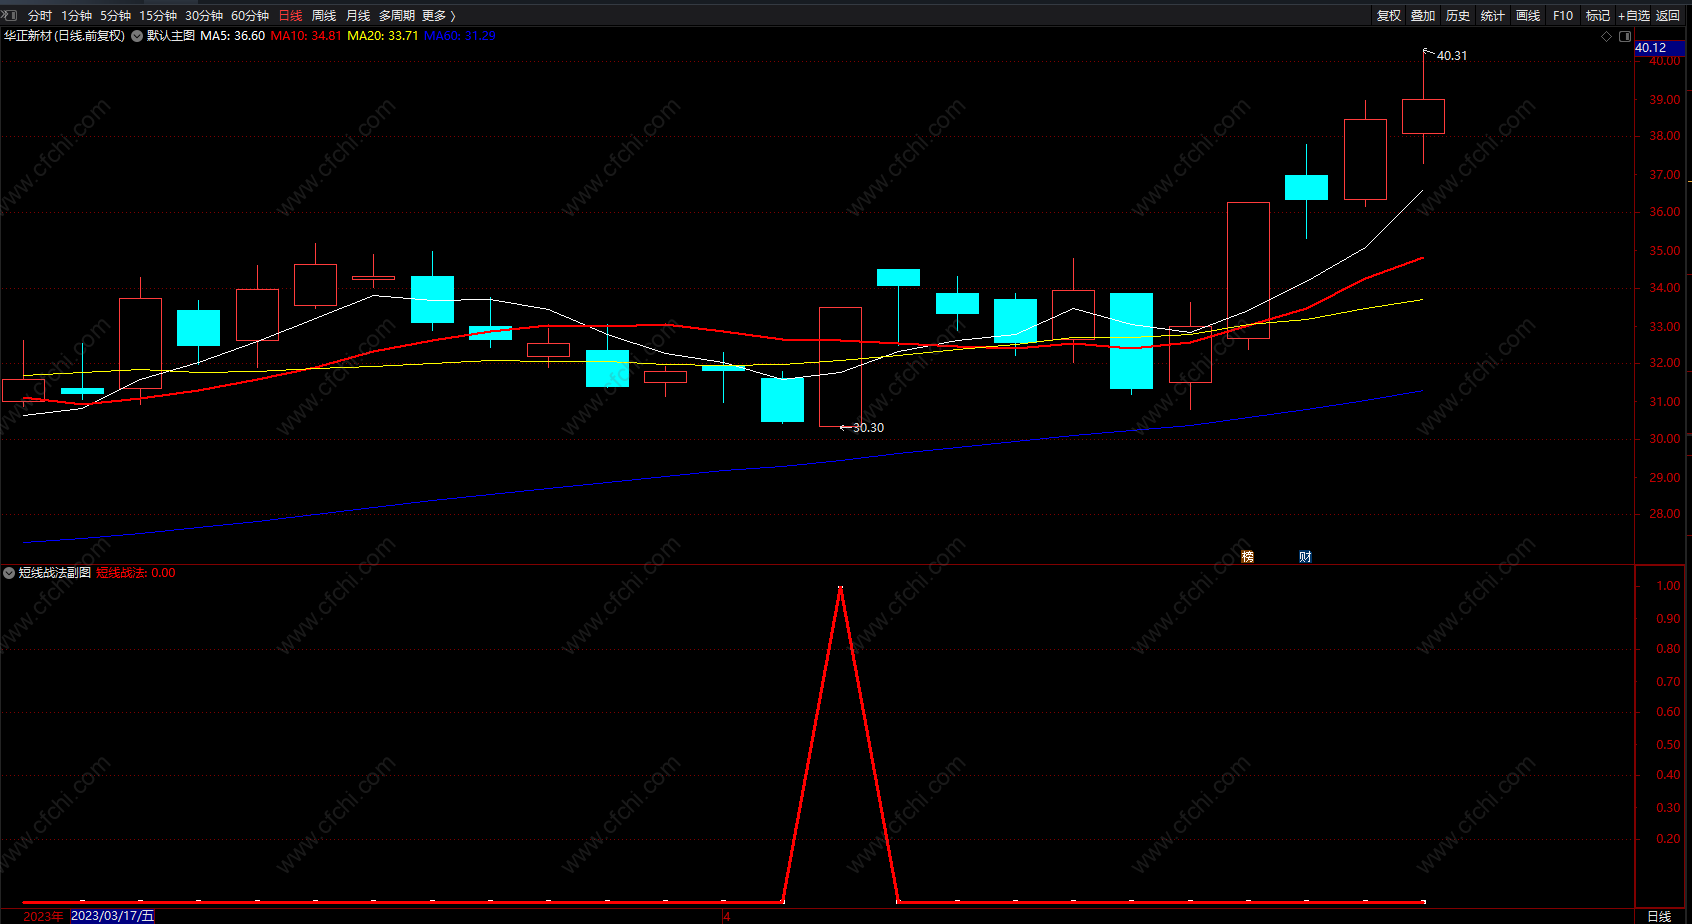Click the 短线战法副图 sub-chart label
This screenshot has height=924, width=1692.
click(55, 573)
